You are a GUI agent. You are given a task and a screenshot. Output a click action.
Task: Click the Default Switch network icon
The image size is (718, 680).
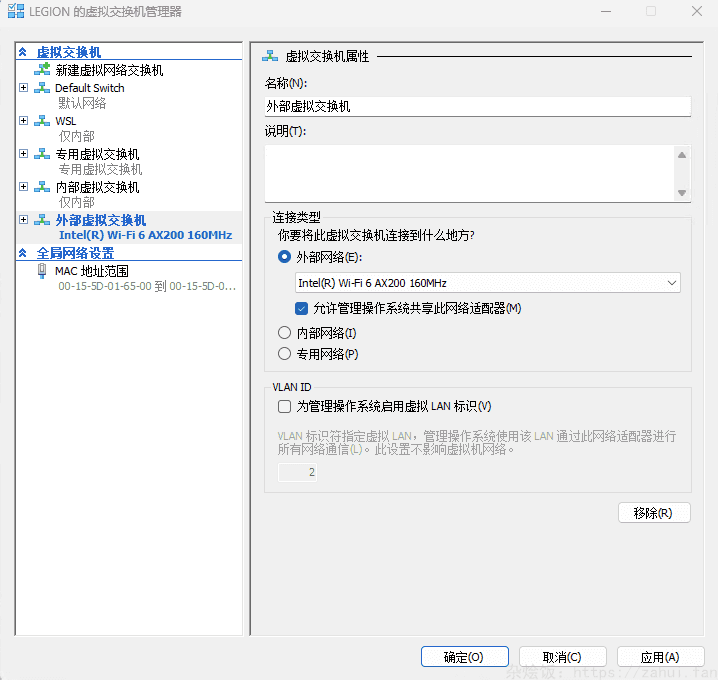[42, 88]
